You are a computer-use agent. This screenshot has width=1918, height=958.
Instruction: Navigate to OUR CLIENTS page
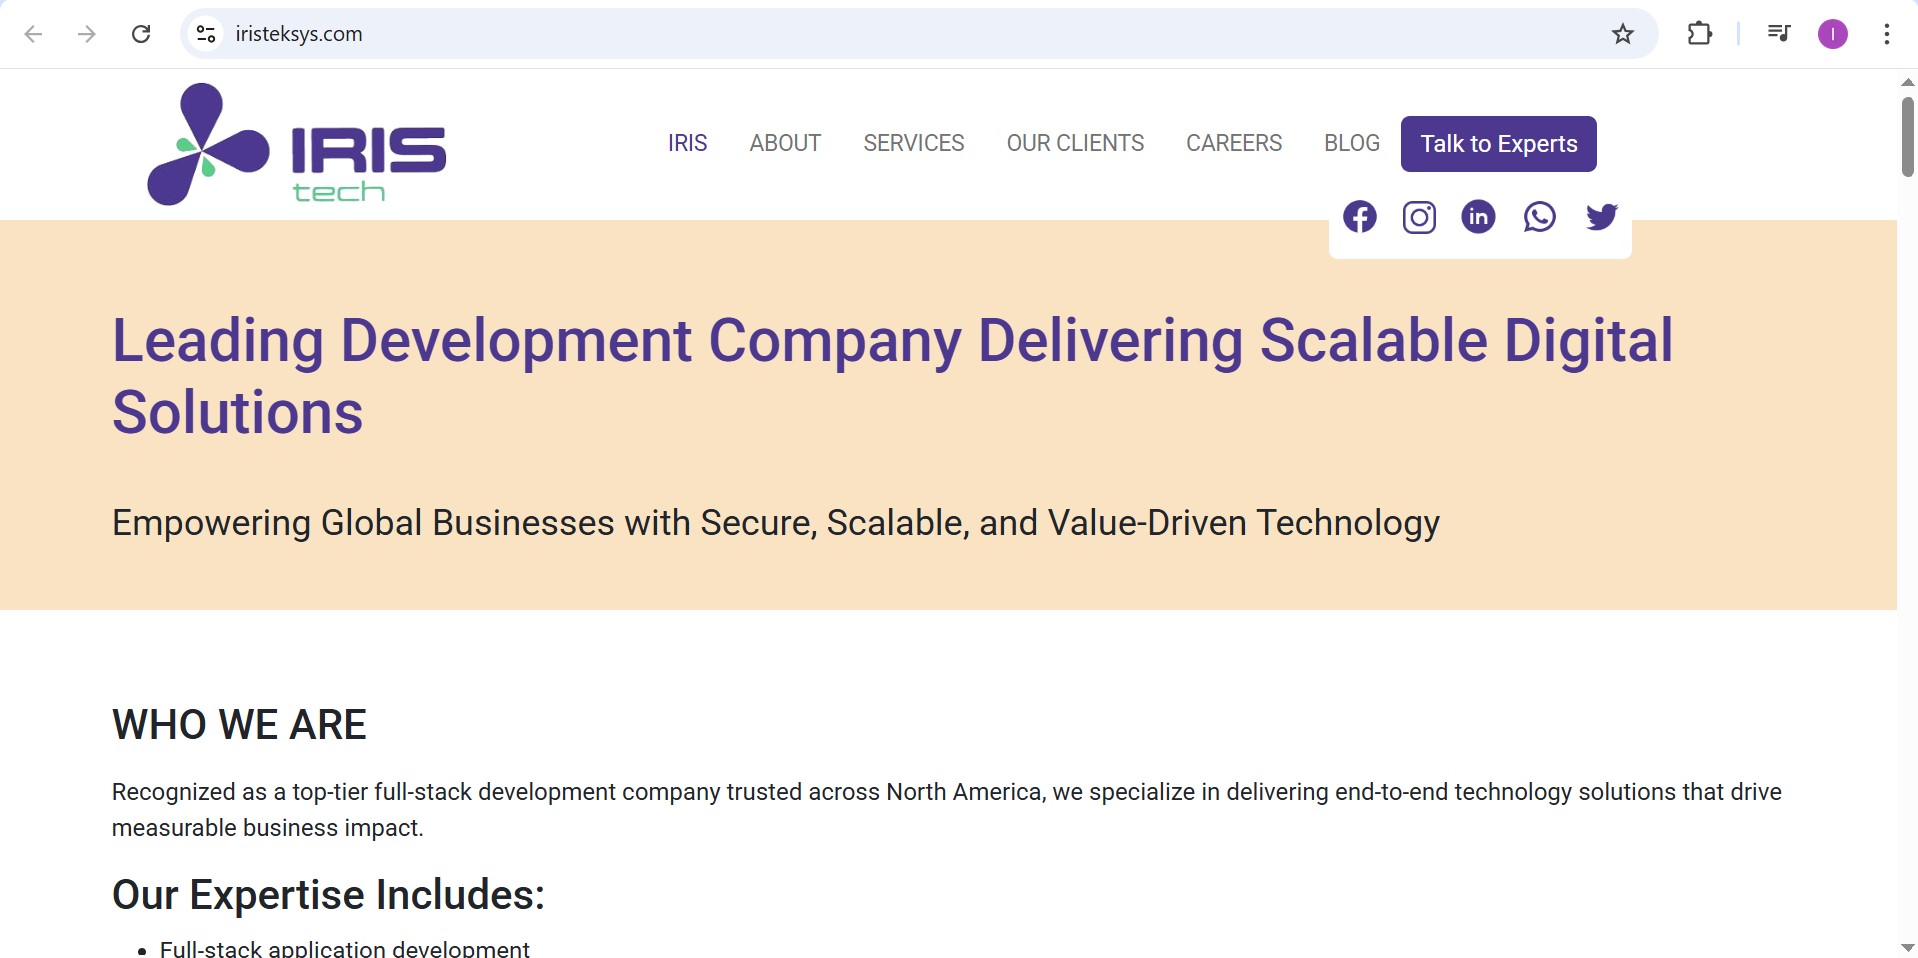click(x=1075, y=143)
